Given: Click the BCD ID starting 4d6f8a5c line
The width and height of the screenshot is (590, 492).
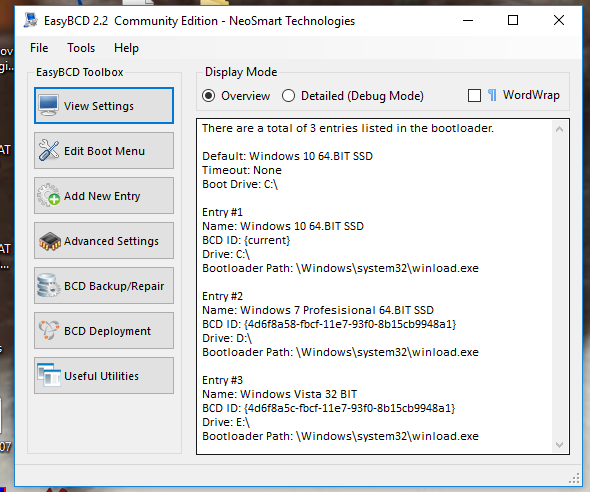Looking at the screenshot, I should pyautogui.click(x=329, y=408).
